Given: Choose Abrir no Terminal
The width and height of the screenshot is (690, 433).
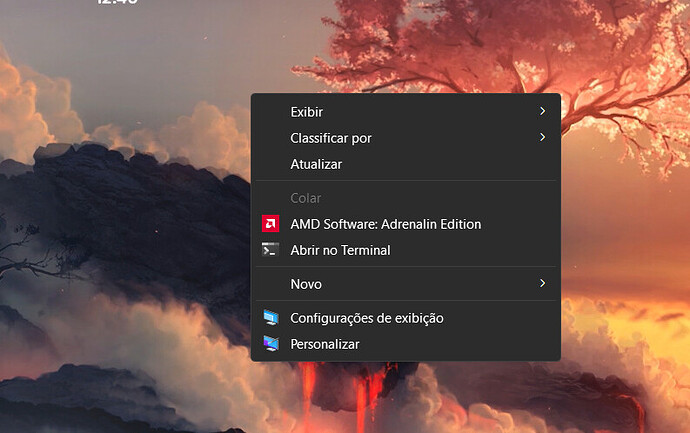Looking at the screenshot, I should (x=340, y=250).
